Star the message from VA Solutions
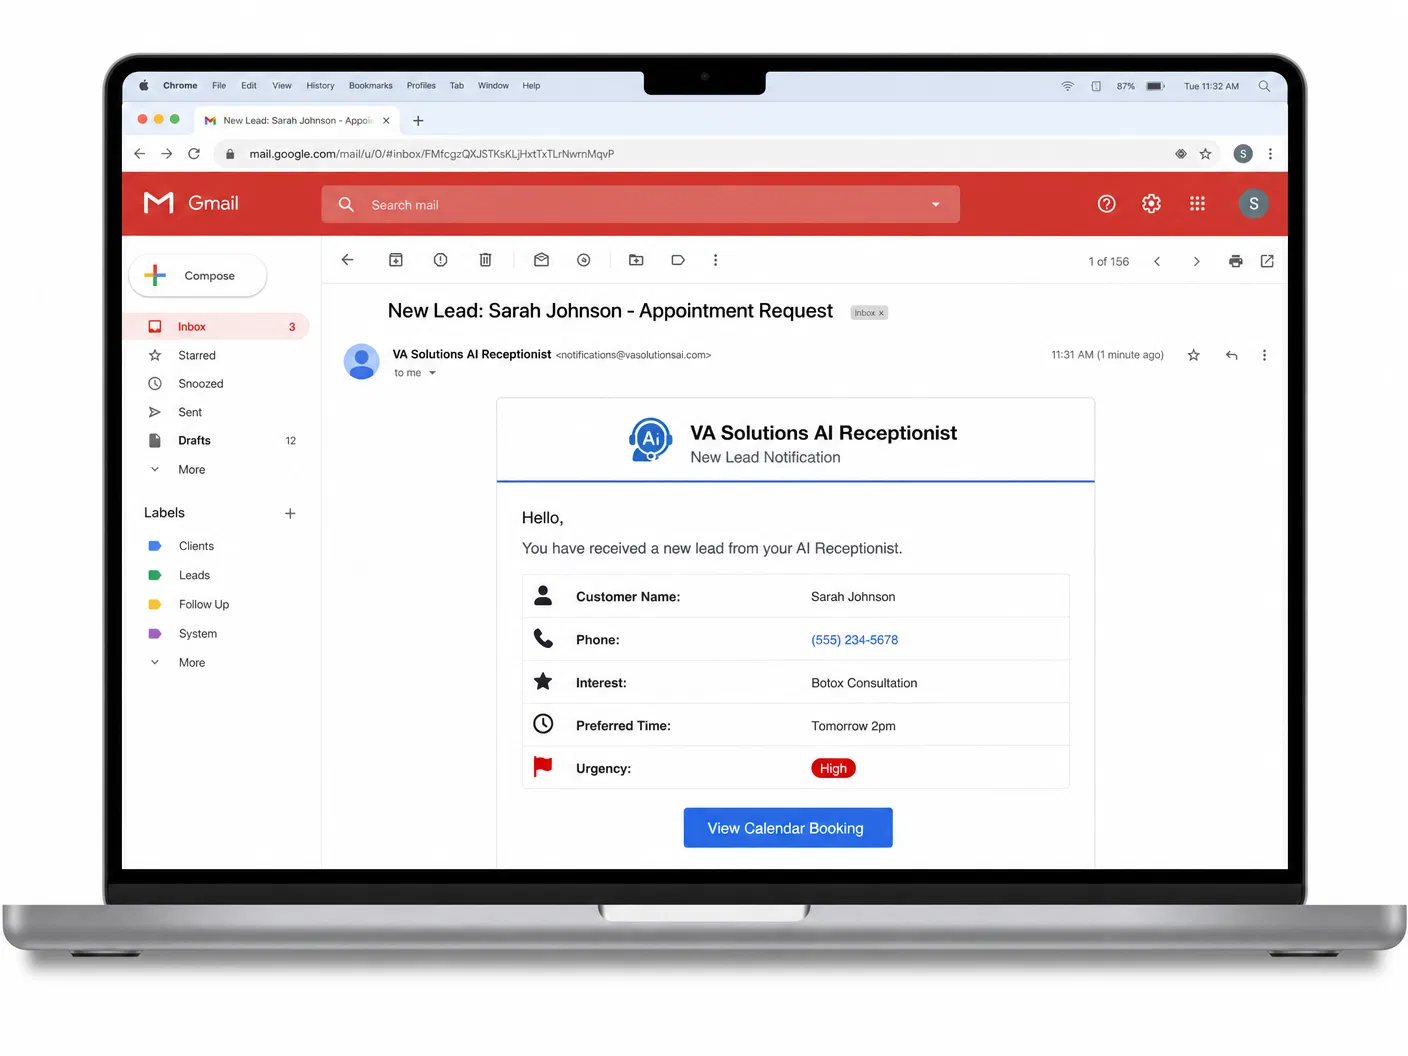Screen dimensions: 1408x1056 (x=1193, y=355)
